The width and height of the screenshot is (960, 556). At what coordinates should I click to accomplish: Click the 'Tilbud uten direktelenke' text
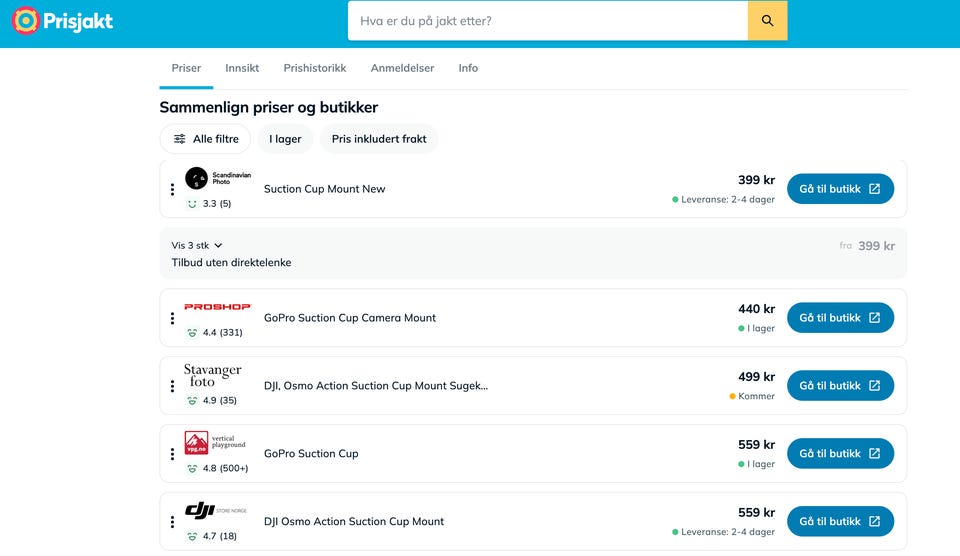tap(231, 263)
